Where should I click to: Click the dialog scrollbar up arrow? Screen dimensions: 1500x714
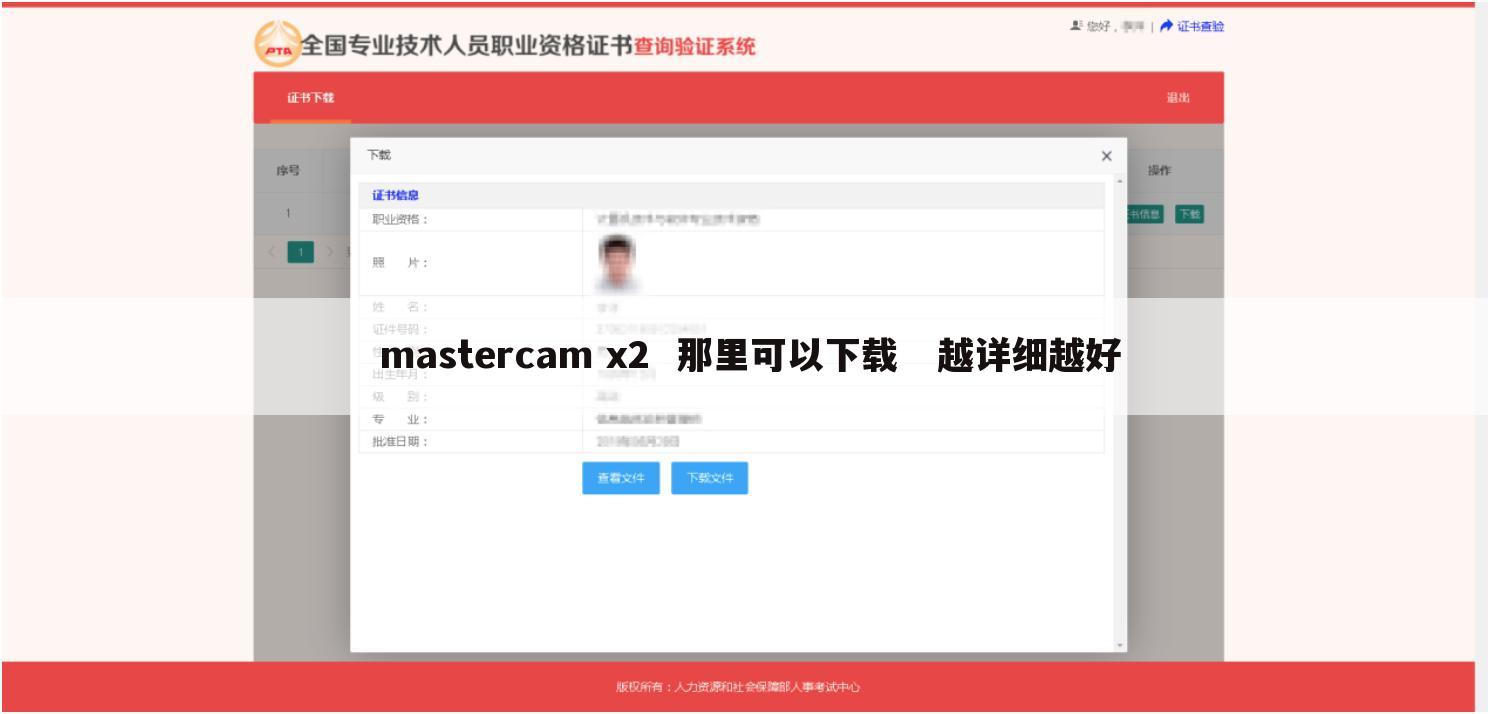(1120, 181)
